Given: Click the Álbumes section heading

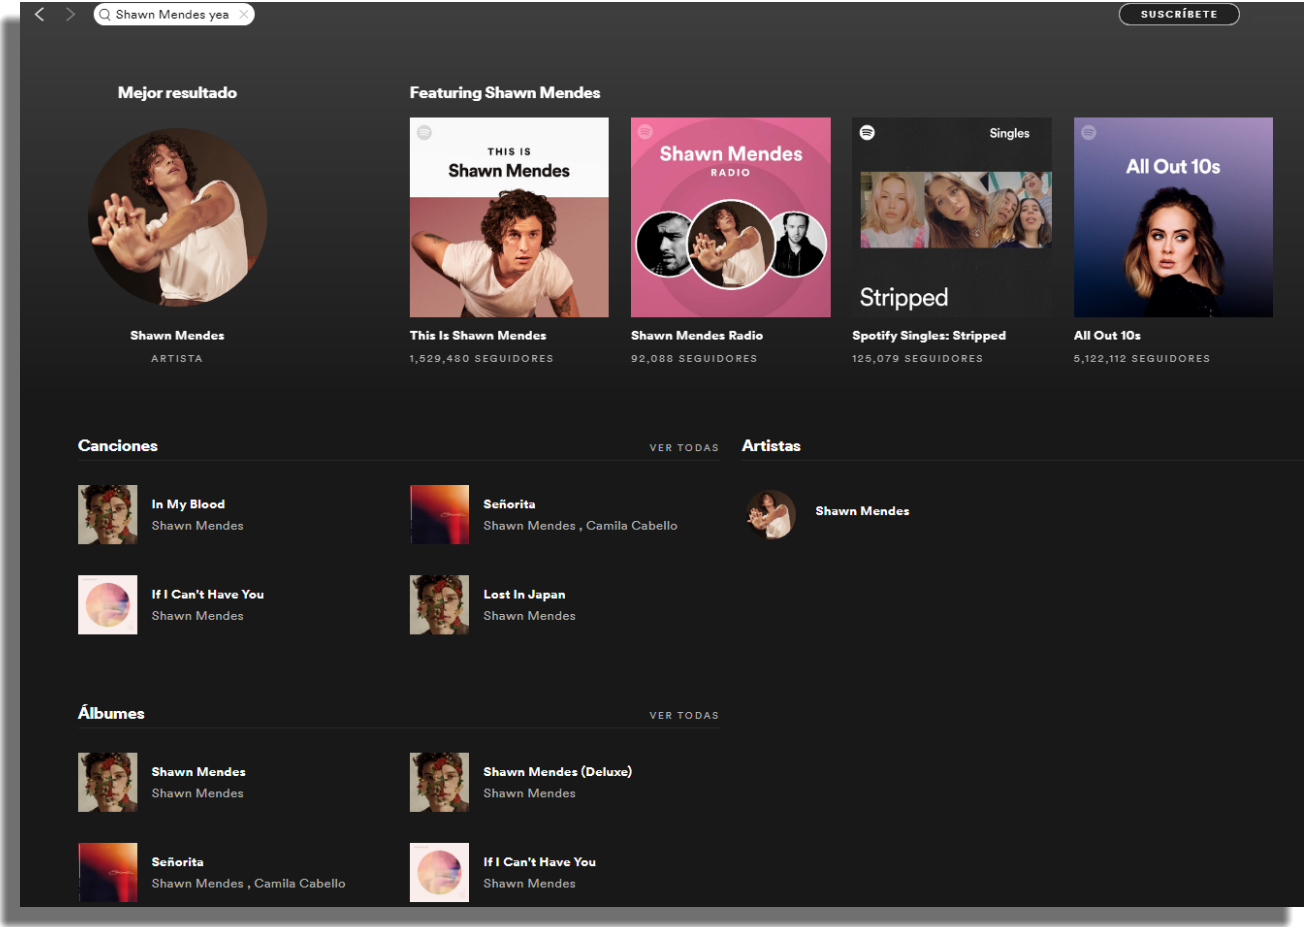Looking at the screenshot, I should pos(111,713).
